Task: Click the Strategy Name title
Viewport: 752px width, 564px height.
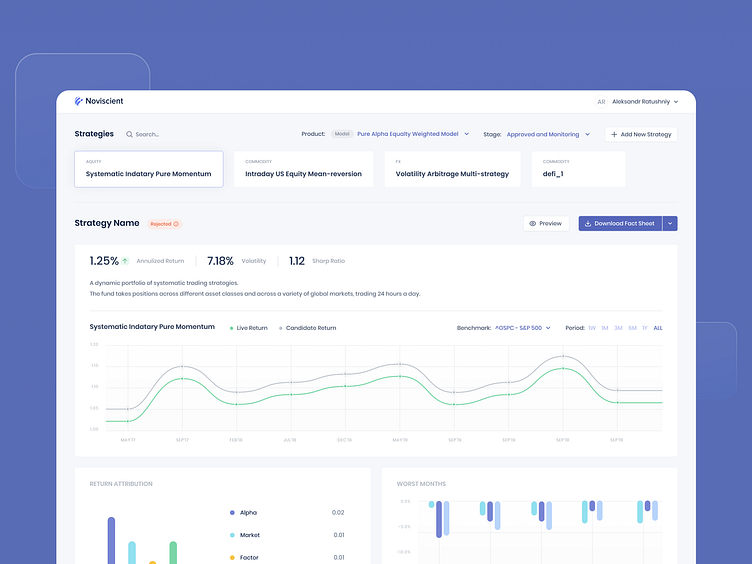Action: coord(107,223)
